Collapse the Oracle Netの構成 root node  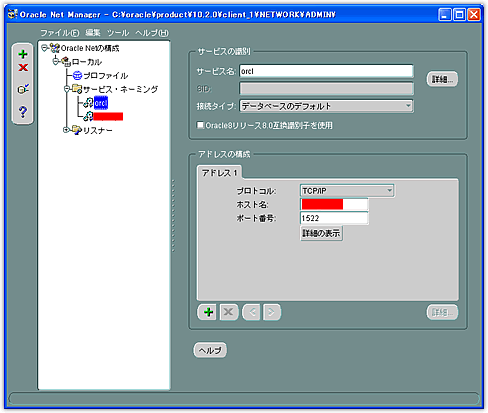[x=45, y=48]
